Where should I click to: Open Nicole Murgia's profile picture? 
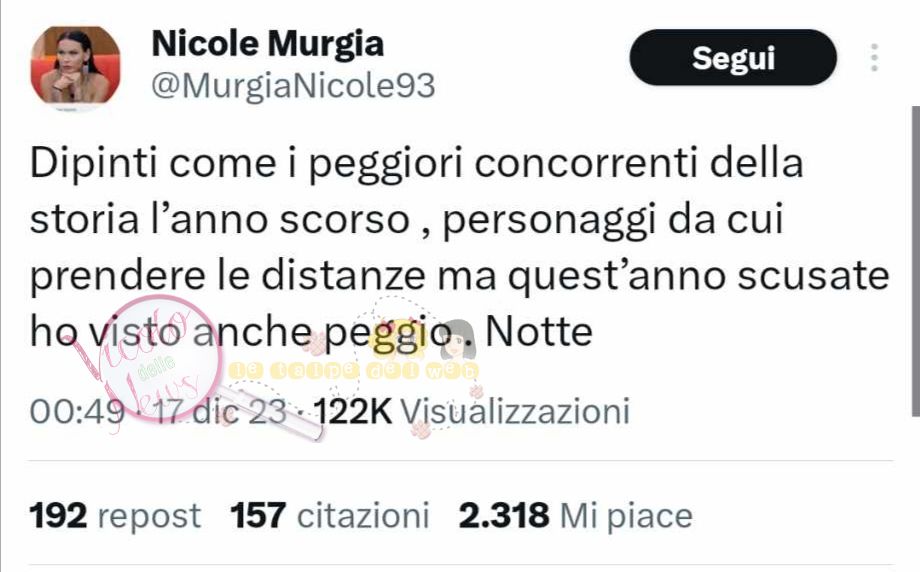tap(75, 66)
